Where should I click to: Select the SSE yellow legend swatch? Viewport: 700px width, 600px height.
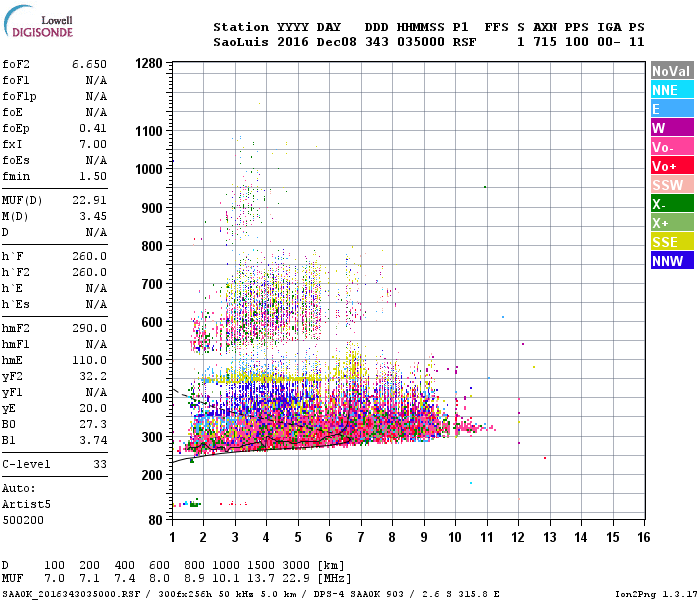pyautogui.click(x=672, y=242)
